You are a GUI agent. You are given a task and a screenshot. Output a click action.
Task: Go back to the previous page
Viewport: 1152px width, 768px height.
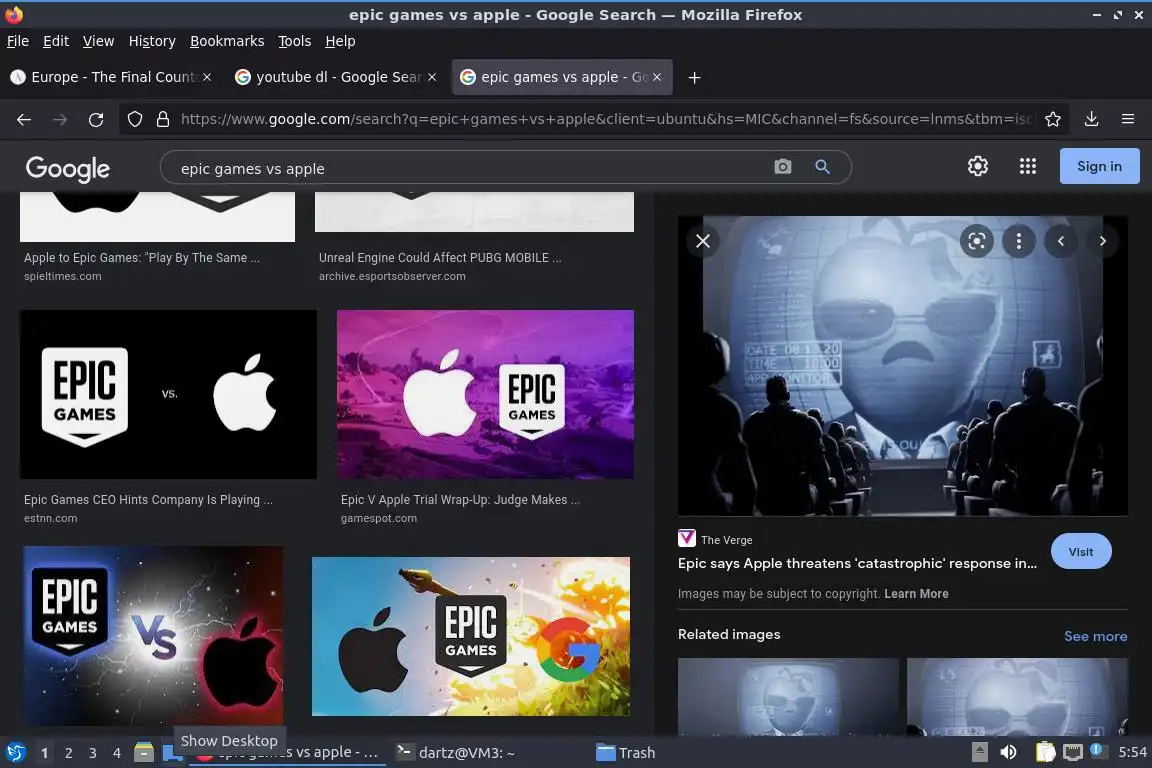24,119
